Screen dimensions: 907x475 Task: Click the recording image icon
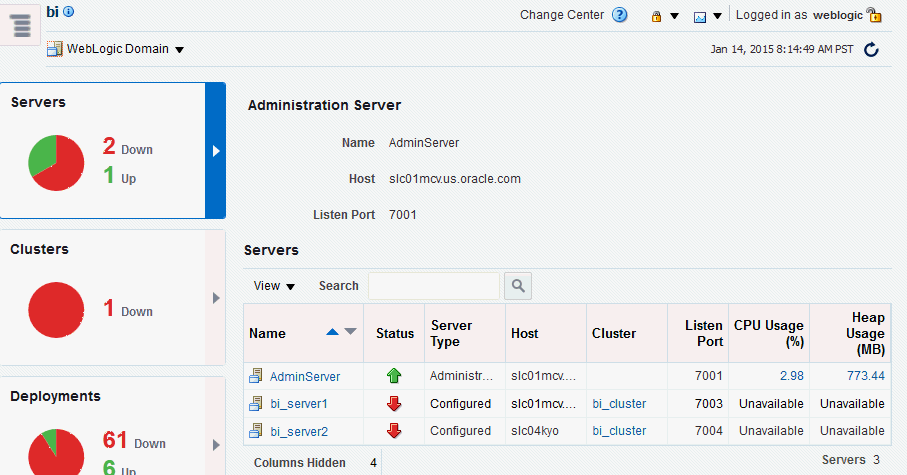tap(700, 17)
